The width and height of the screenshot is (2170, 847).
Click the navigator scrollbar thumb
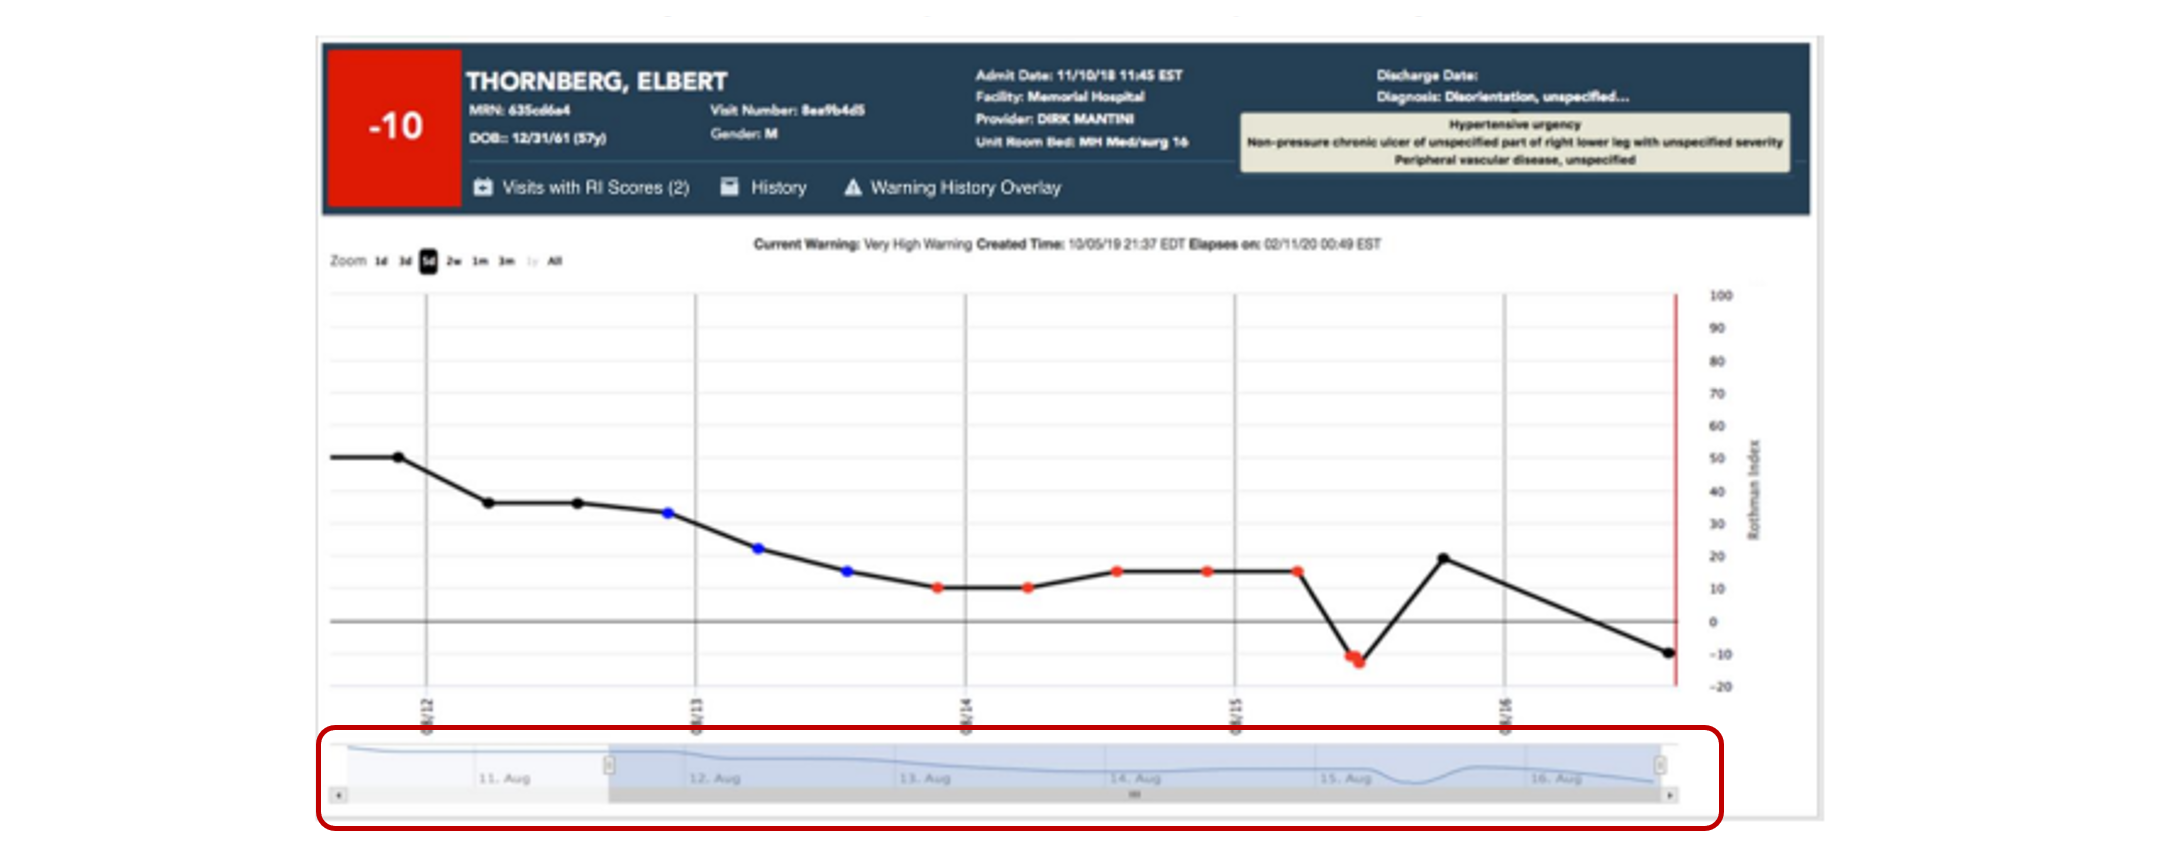pos(1134,795)
